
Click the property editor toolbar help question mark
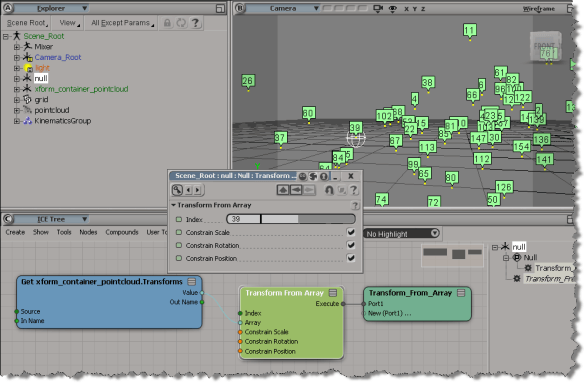(354, 190)
